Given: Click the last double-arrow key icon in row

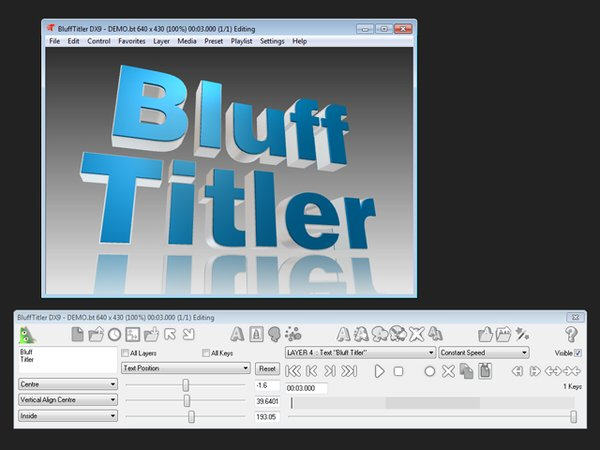Looking at the screenshot, I should [572, 371].
